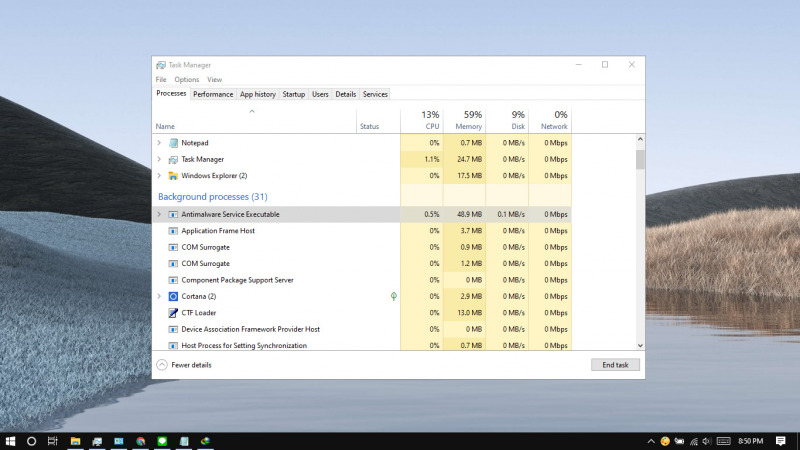Screen dimensions: 800x450
Task: Sort by the Memory column header
Action: [464, 120]
